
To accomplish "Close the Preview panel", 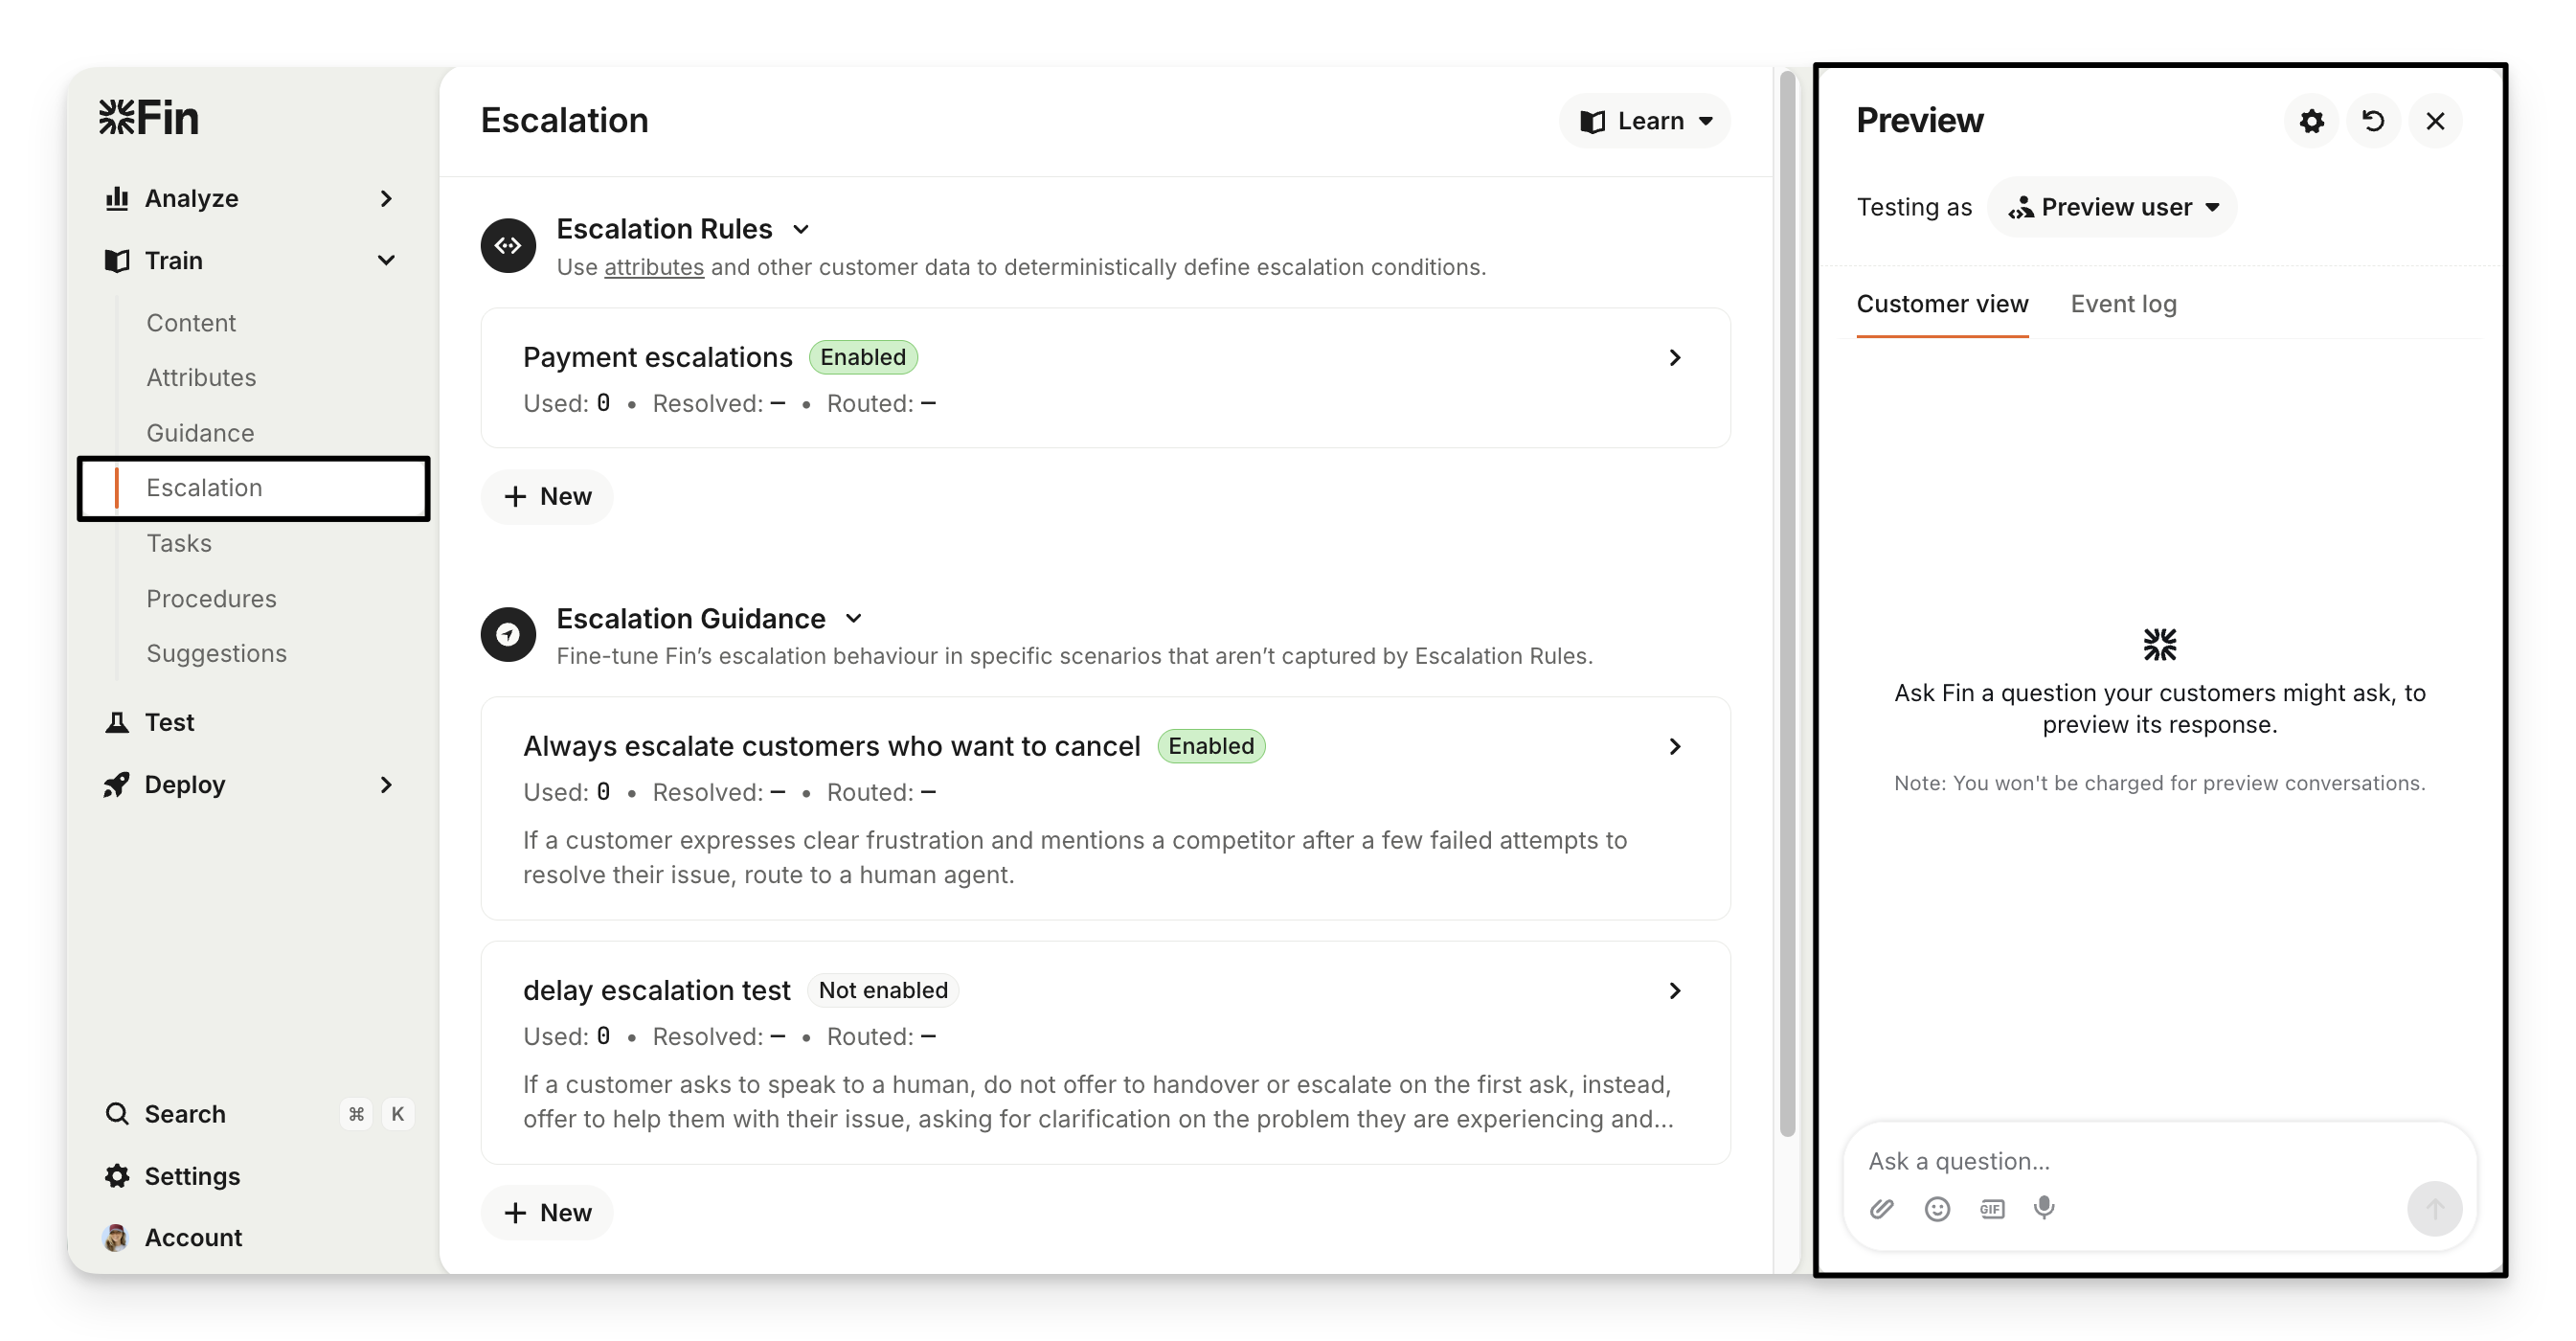I will 2435,121.
